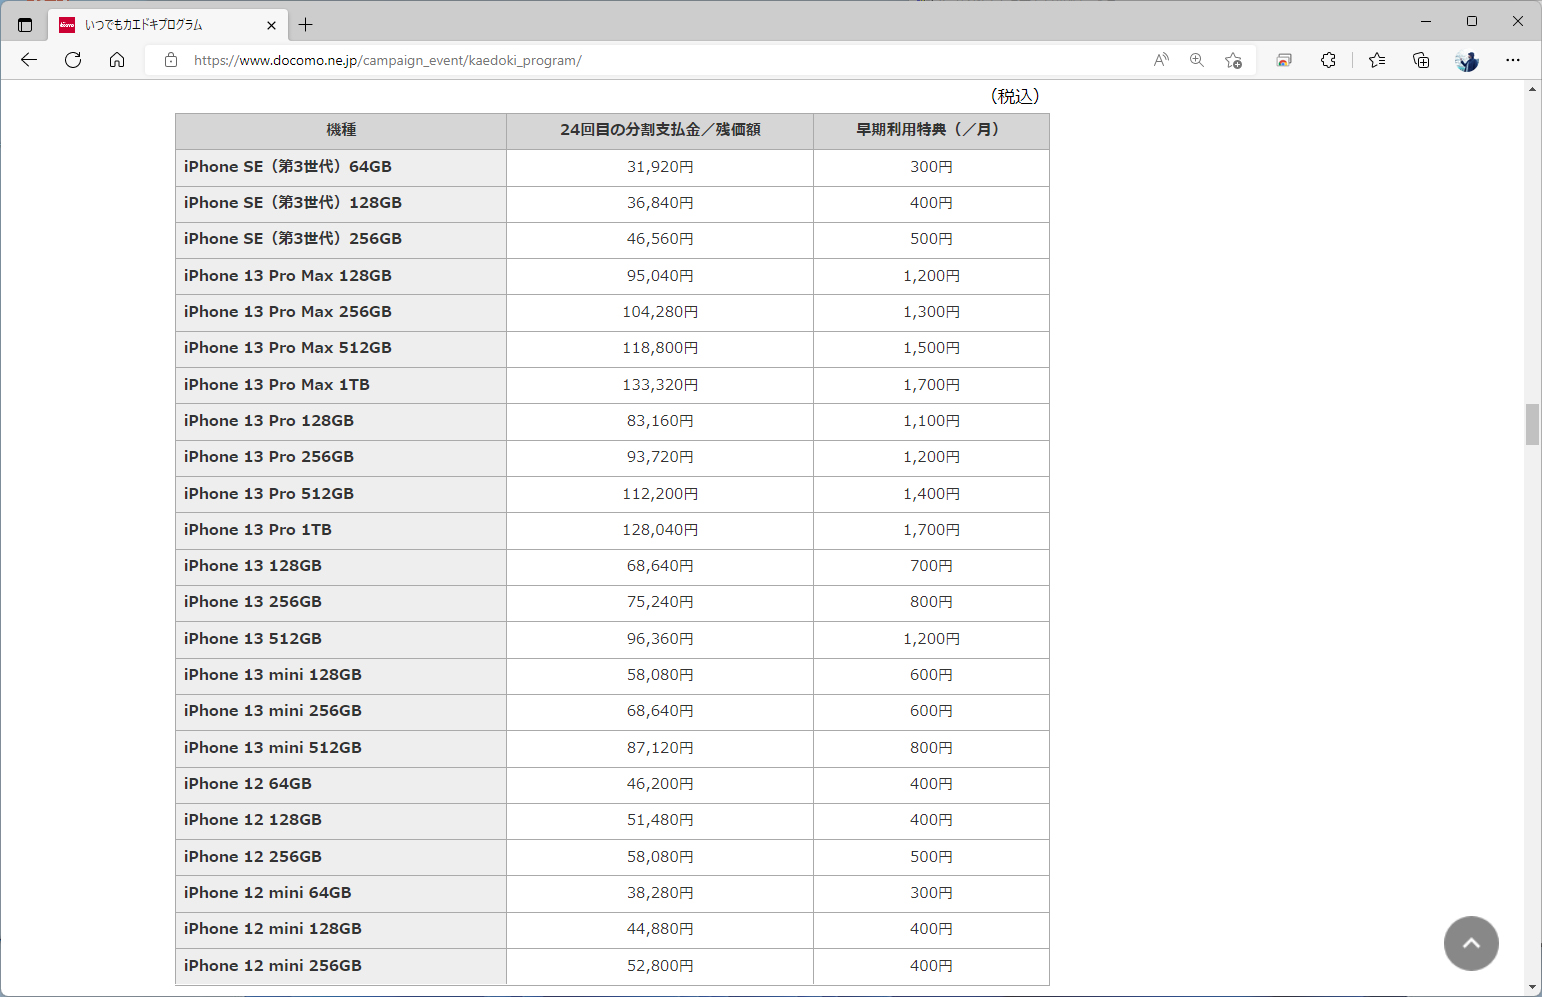
Task: Select iPhone 12 128GB row label
Action: point(252,820)
